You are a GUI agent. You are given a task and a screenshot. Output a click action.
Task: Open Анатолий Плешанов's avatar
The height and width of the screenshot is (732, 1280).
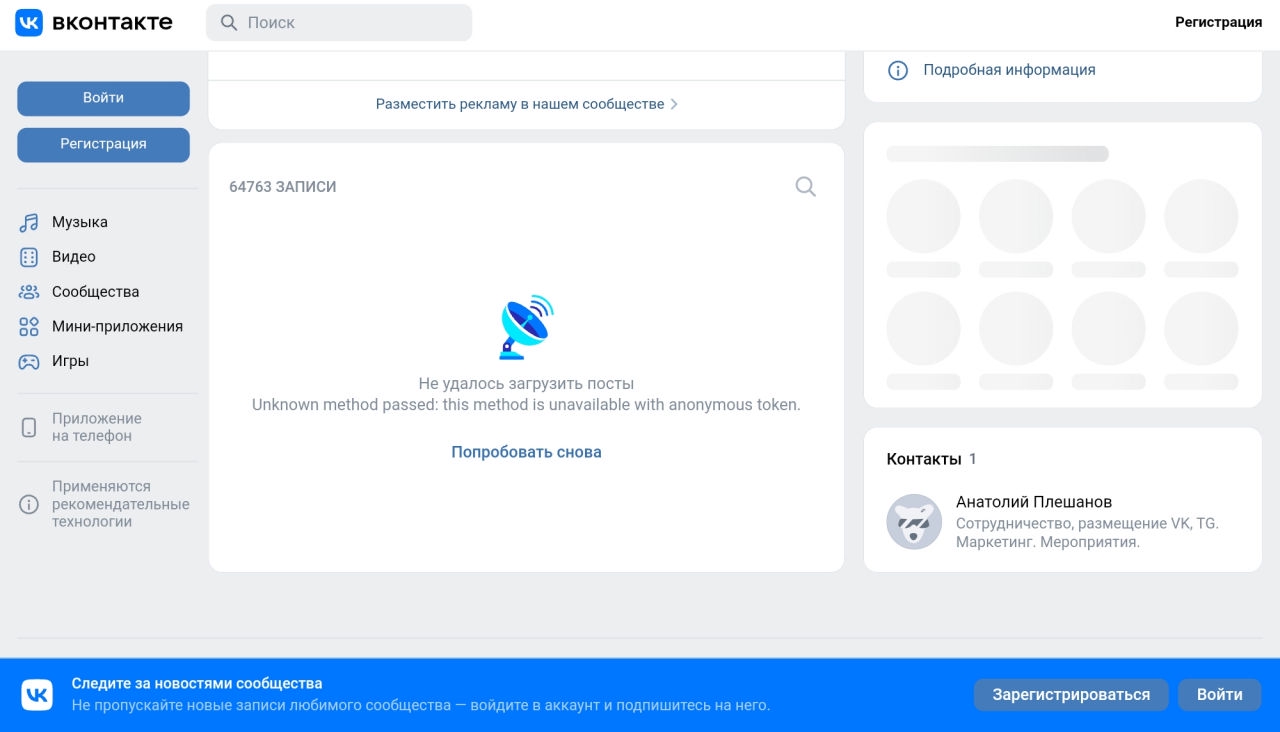point(914,521)
